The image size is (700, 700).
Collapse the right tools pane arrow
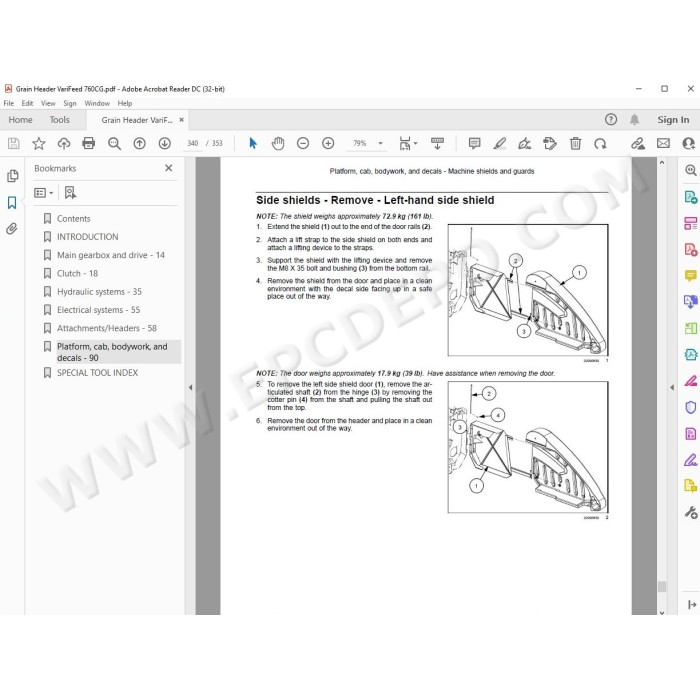[672, 388]
